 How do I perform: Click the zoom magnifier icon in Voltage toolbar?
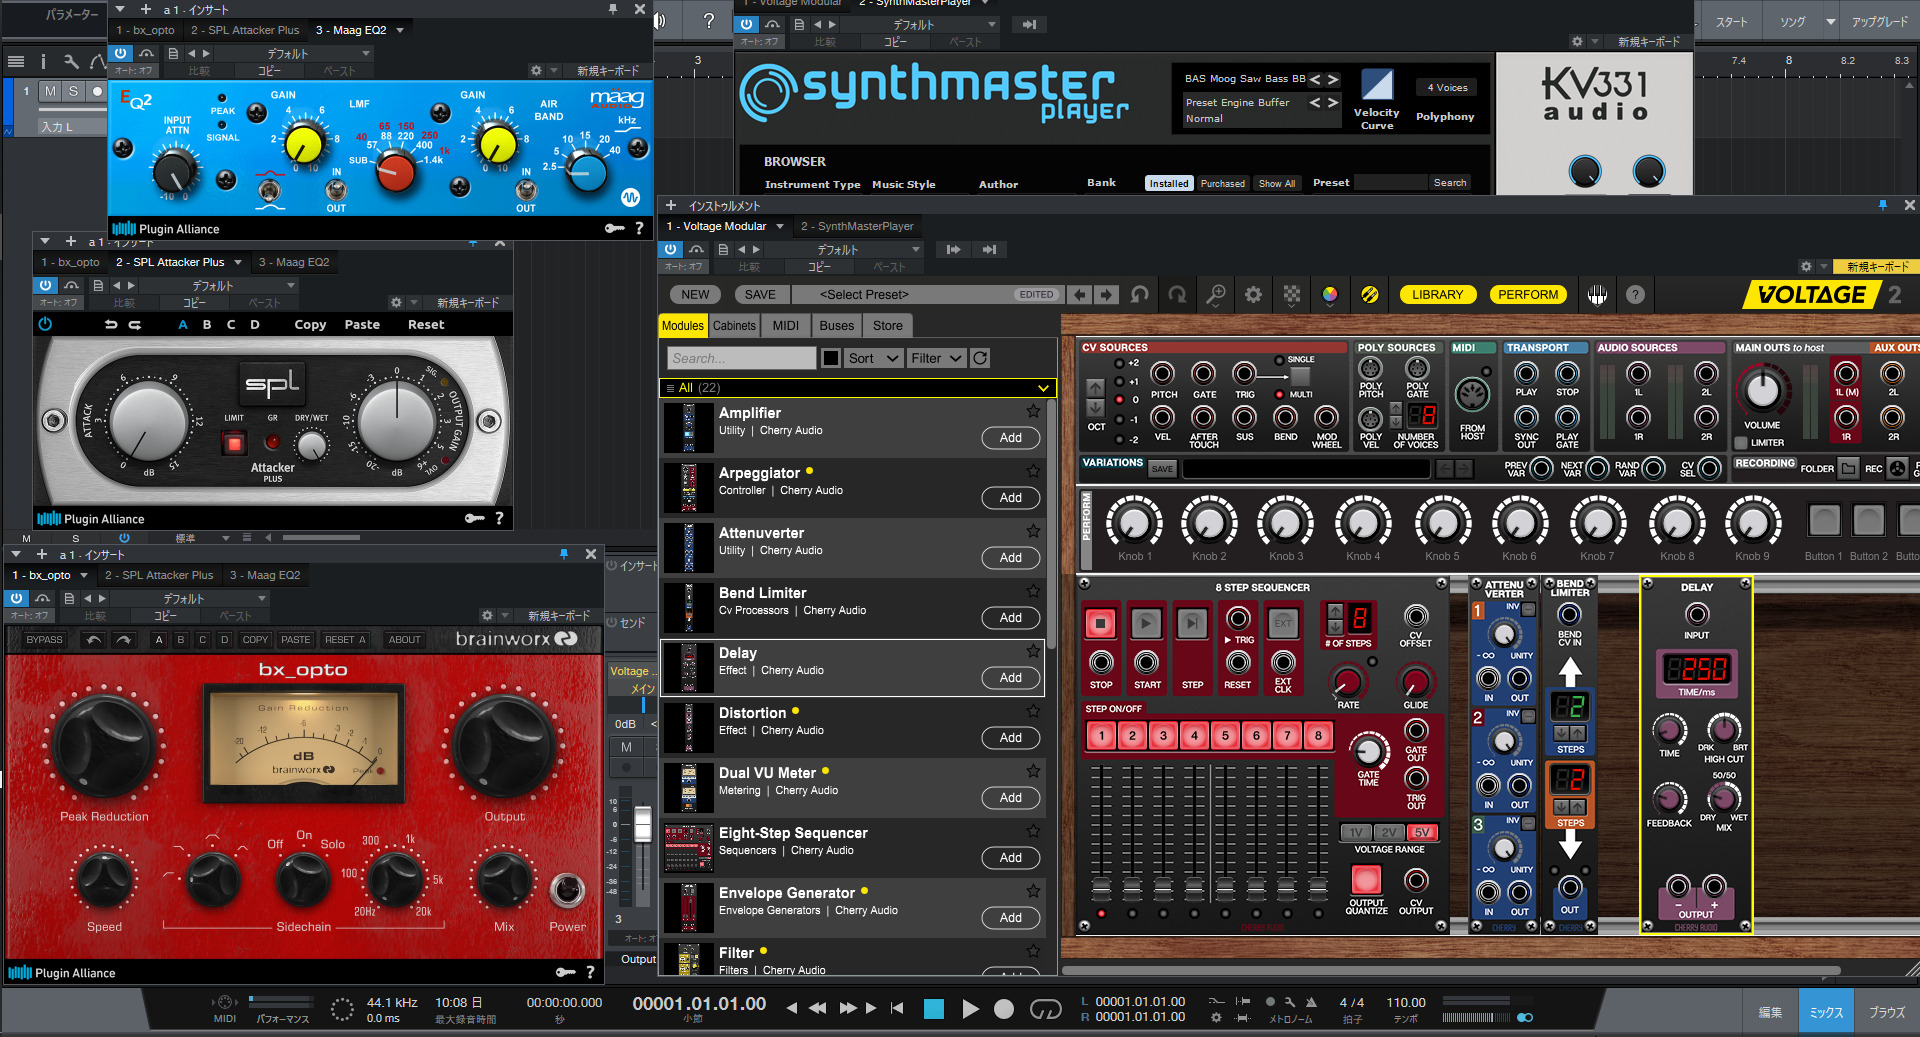[x=1215, y=295]
